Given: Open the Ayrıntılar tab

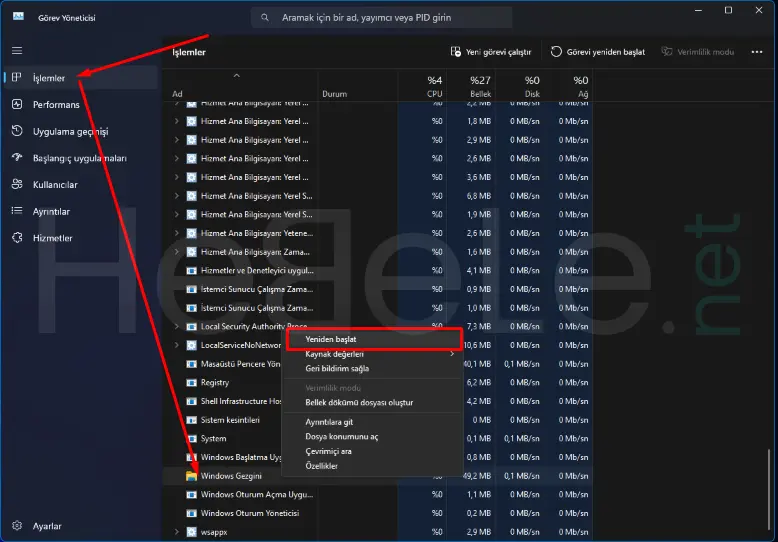Looking at the screenshot, I should 80,211.
